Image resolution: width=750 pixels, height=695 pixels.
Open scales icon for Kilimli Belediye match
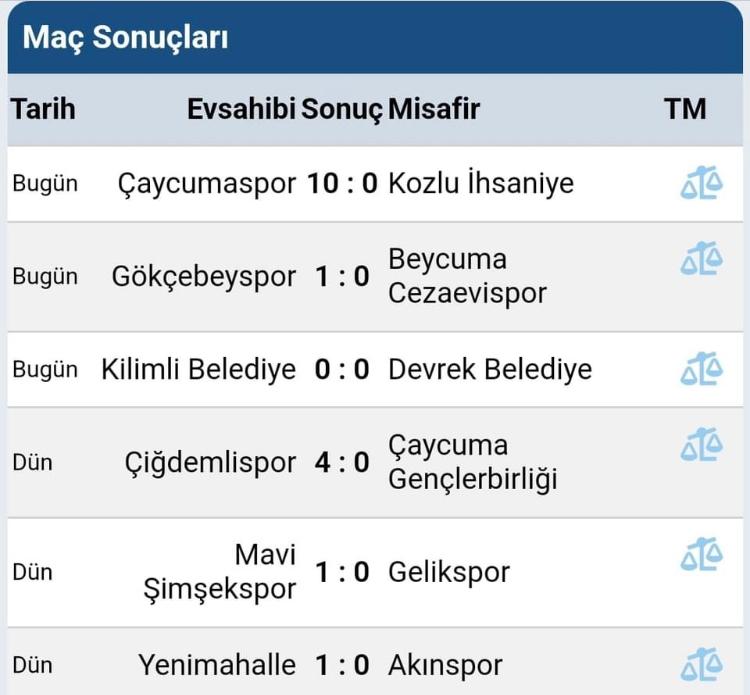[701, 369]
